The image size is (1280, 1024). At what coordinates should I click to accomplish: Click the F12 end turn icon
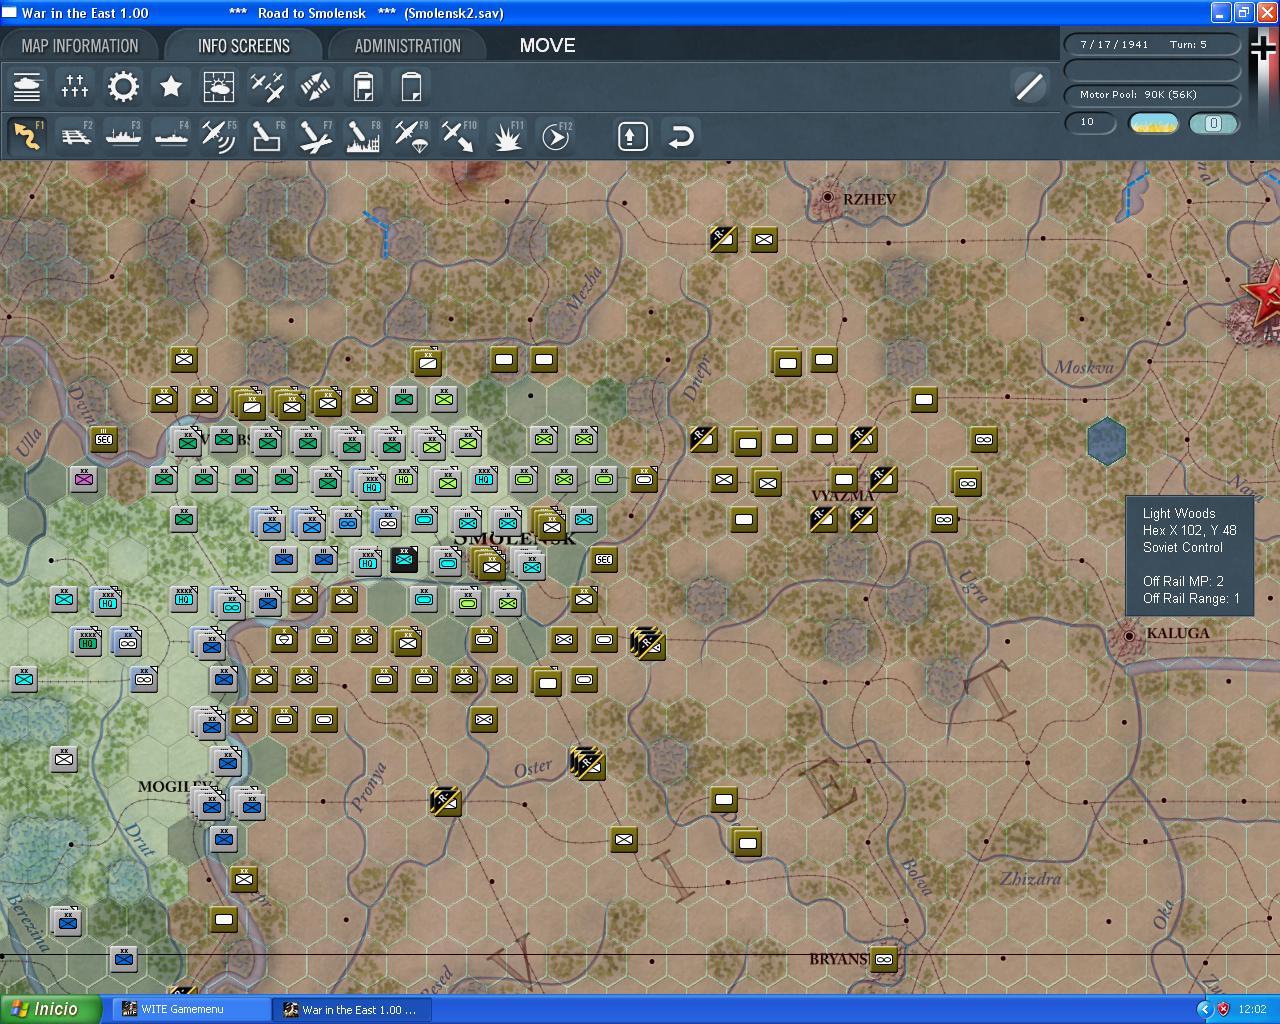click(x=555, y=136)
